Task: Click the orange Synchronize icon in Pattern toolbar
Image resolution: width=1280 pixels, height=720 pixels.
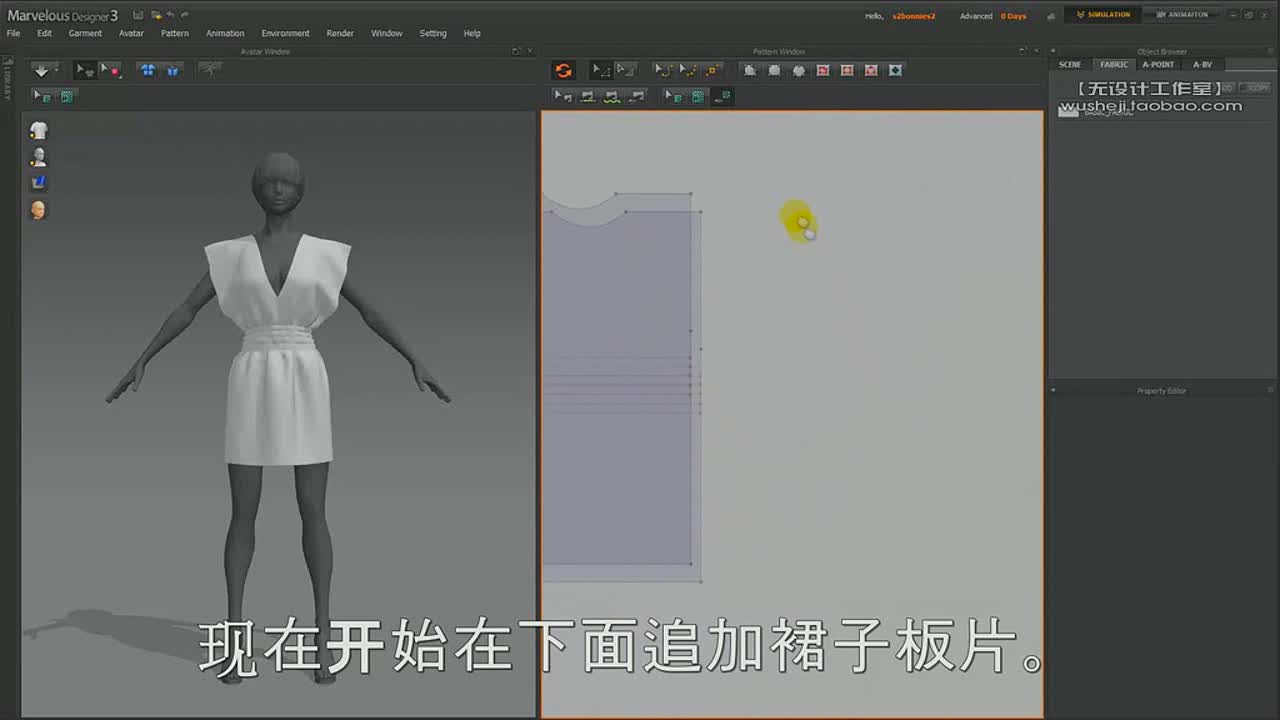Action: [x=563, y=70]
